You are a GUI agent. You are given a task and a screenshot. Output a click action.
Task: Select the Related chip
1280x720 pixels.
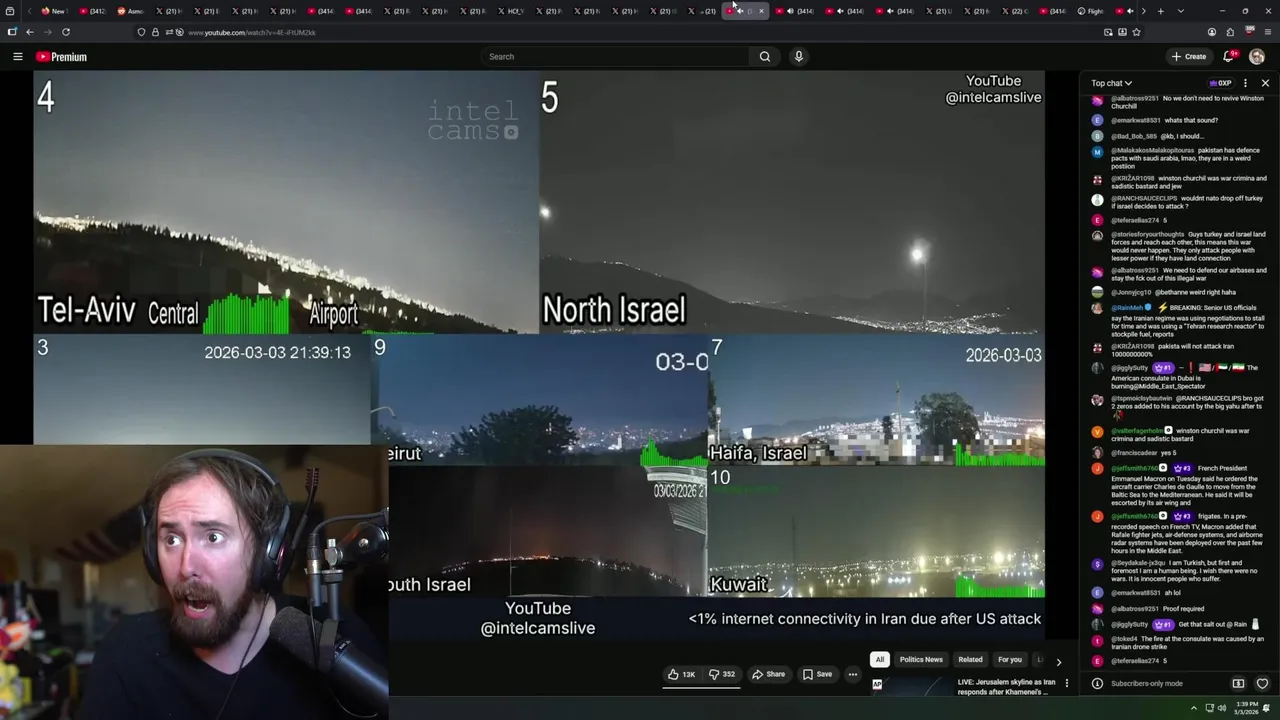(970, 660)
